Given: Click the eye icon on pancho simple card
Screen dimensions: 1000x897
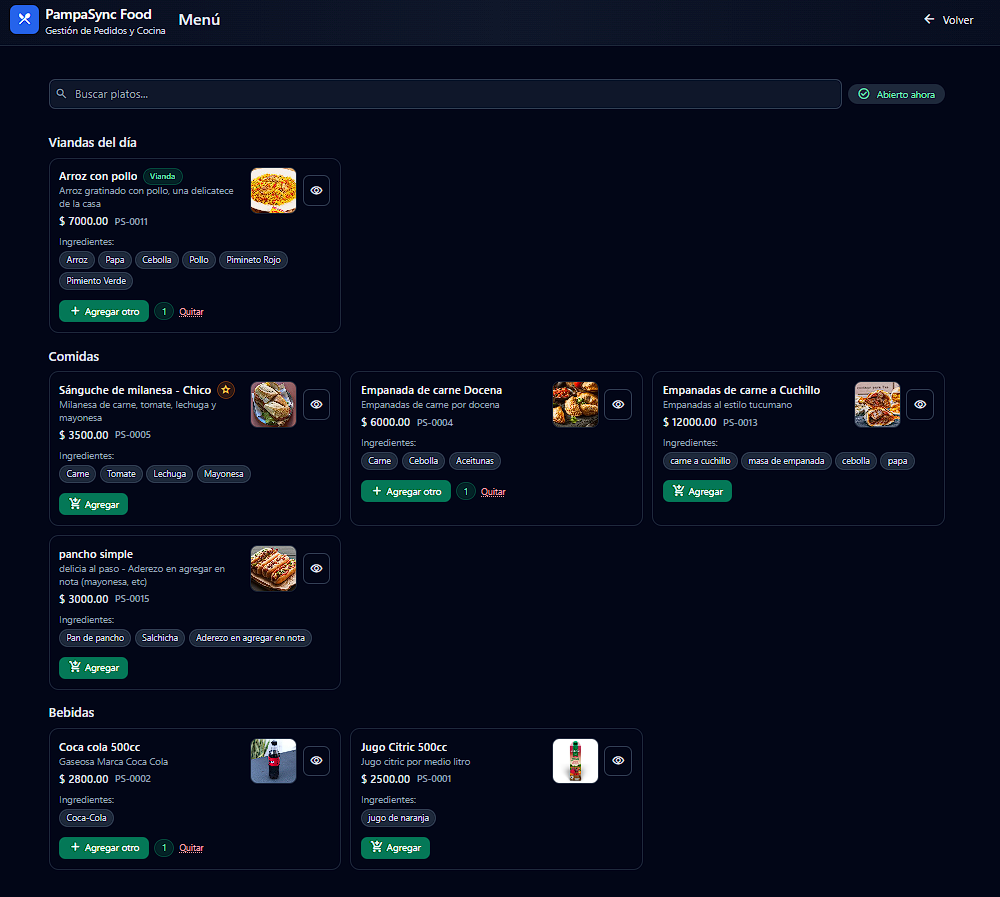Looking at the screenshot, I should 316,568.
